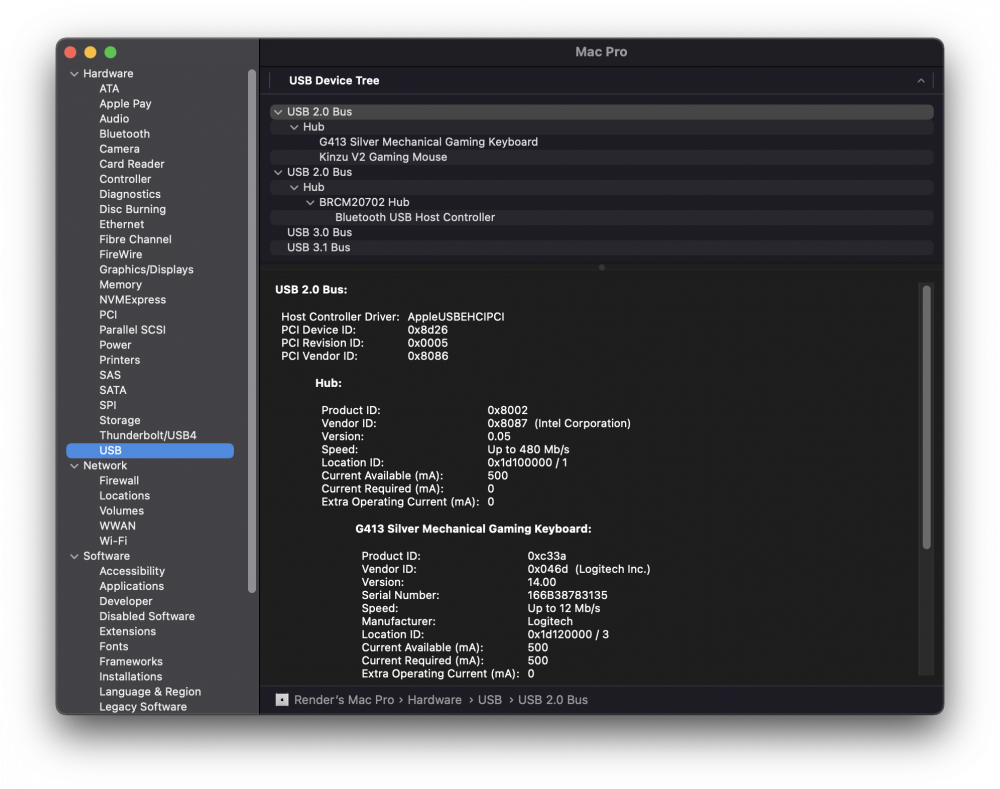The image size is (1000, 789).
Task: Open Controller in the sidebar
Action: 125,179
